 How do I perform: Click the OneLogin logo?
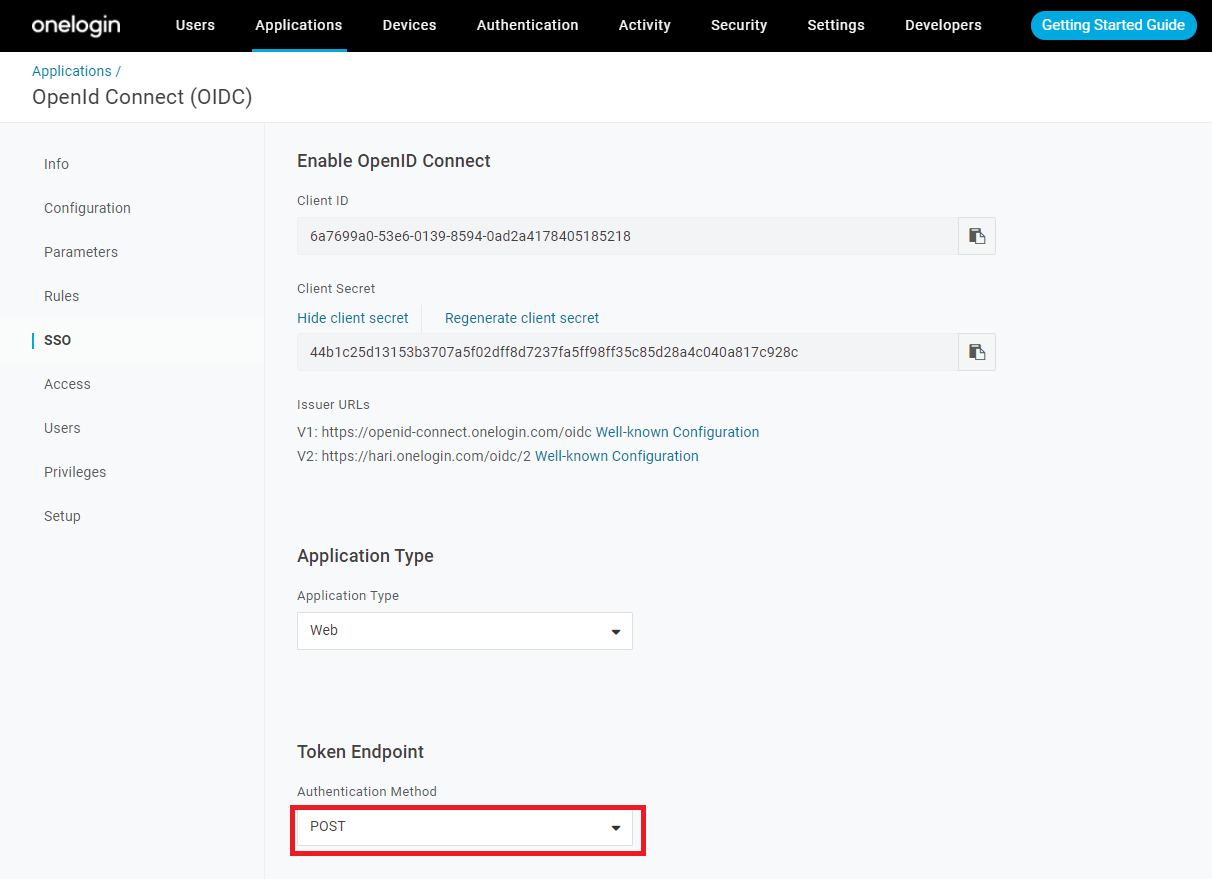(x=76, y=25)
